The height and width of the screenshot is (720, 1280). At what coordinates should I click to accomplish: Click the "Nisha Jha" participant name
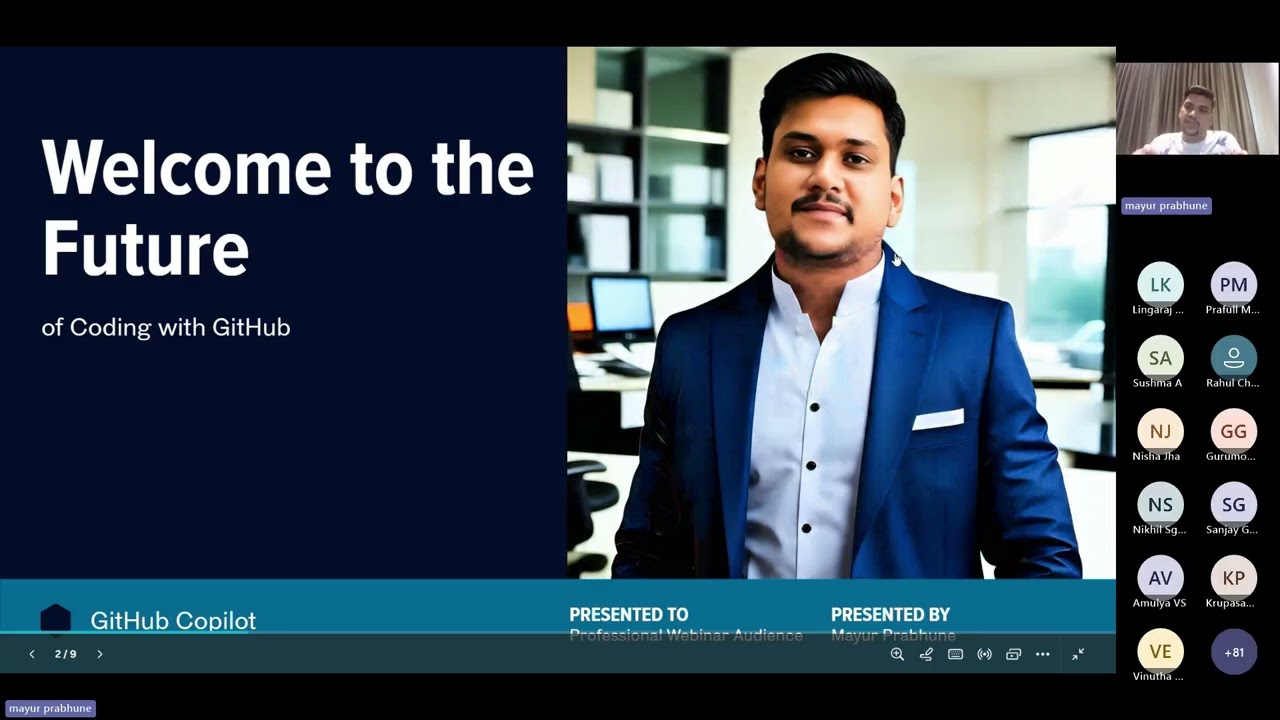pyautogui.click(x=1156, y=456)
